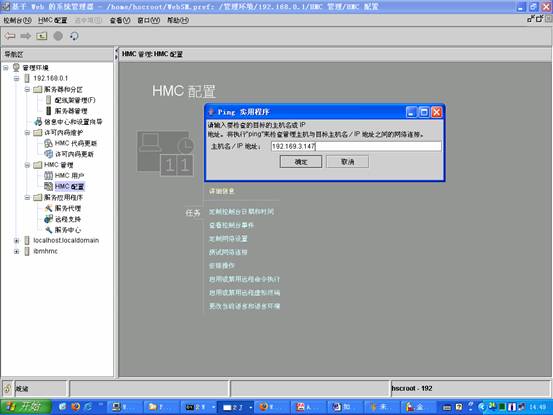Collapse the 192.168.0.1 tree node
This screenshot has height=415, width=553.
17,78
